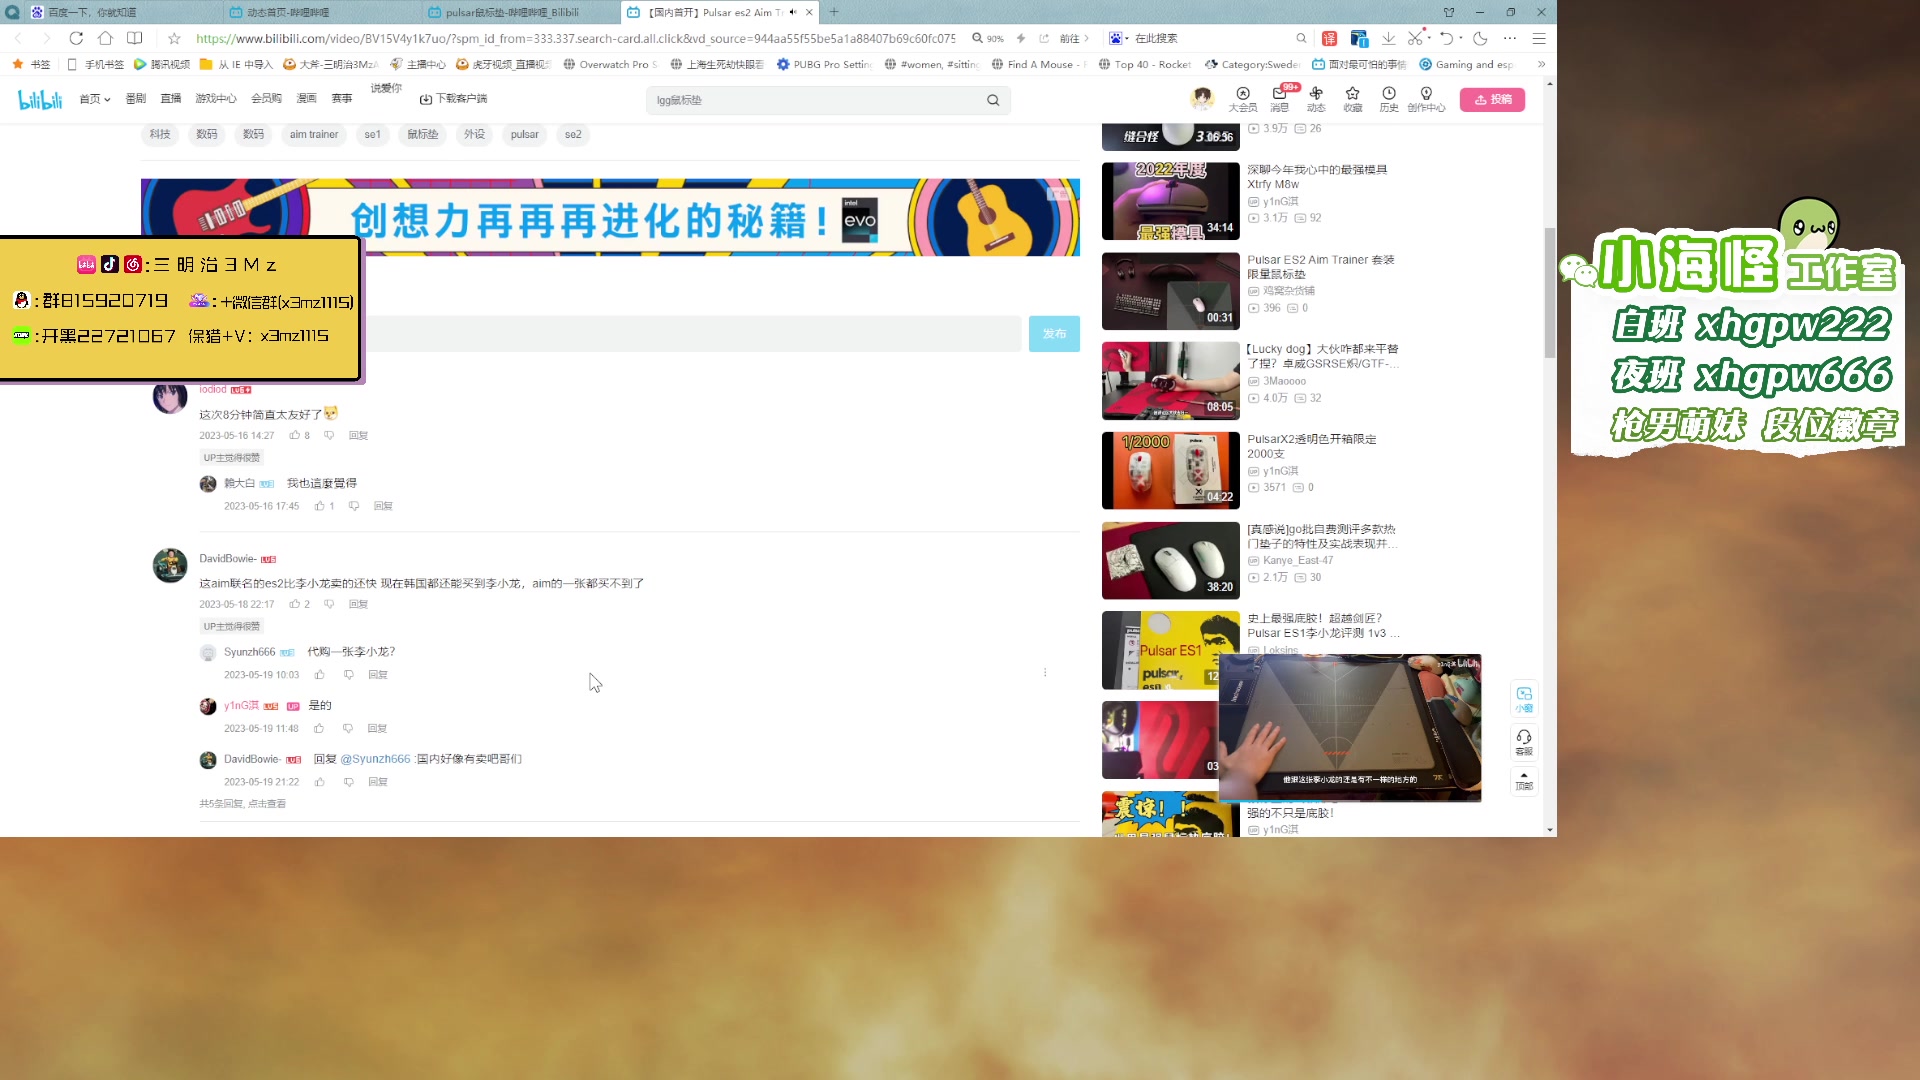Open the browser downloads icon
The image size is (1920, 1080).
pyautogui.click(x=1388, y=38)
